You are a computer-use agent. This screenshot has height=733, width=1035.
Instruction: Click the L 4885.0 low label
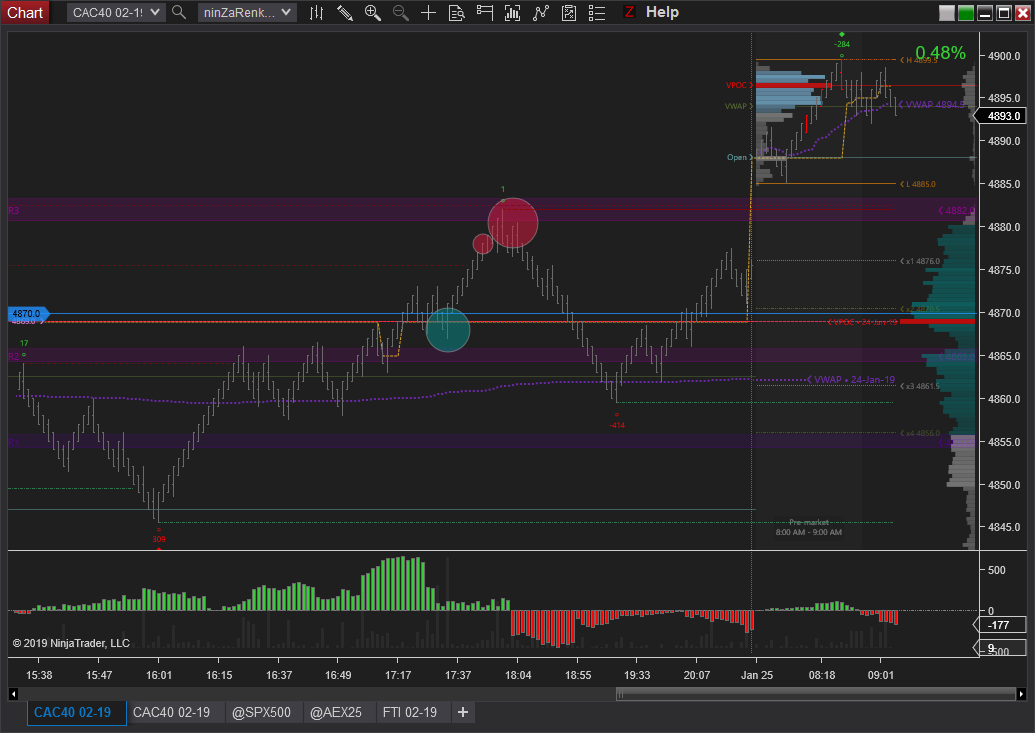pyautogui.click(x=920, y=184)
